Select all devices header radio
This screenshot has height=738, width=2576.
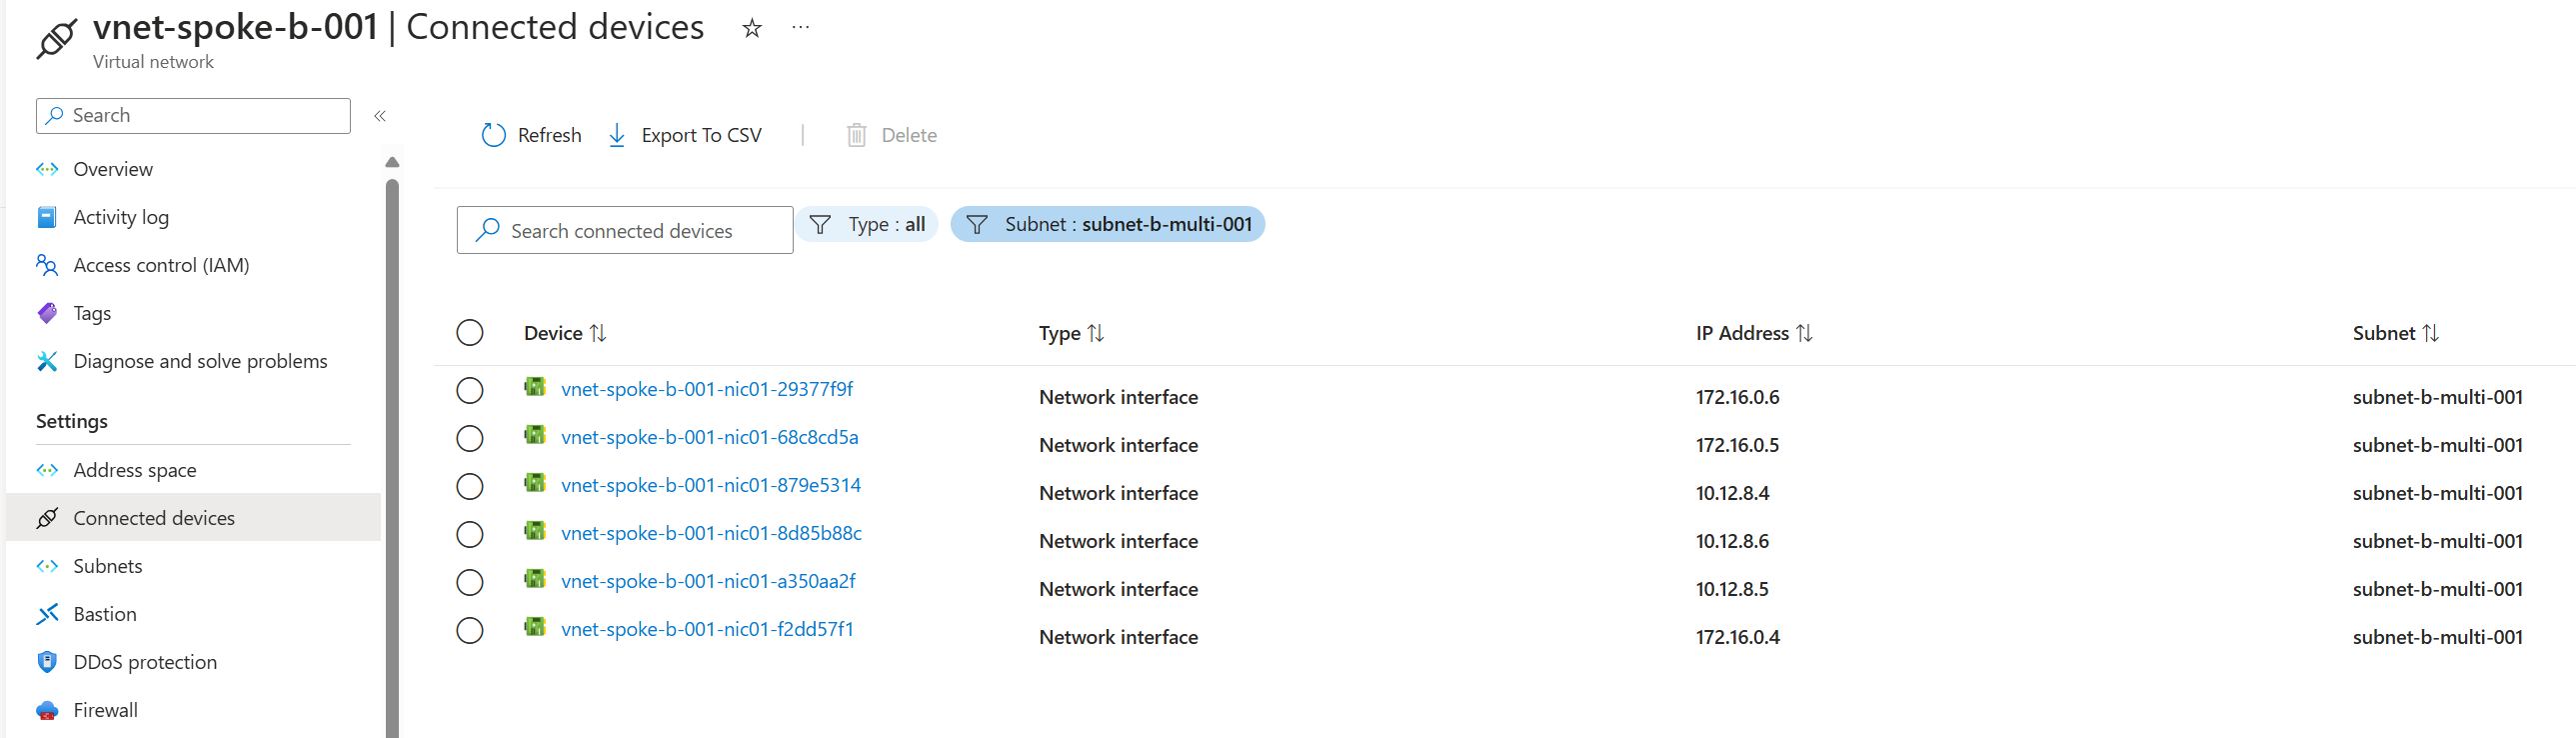pos(470,333)
